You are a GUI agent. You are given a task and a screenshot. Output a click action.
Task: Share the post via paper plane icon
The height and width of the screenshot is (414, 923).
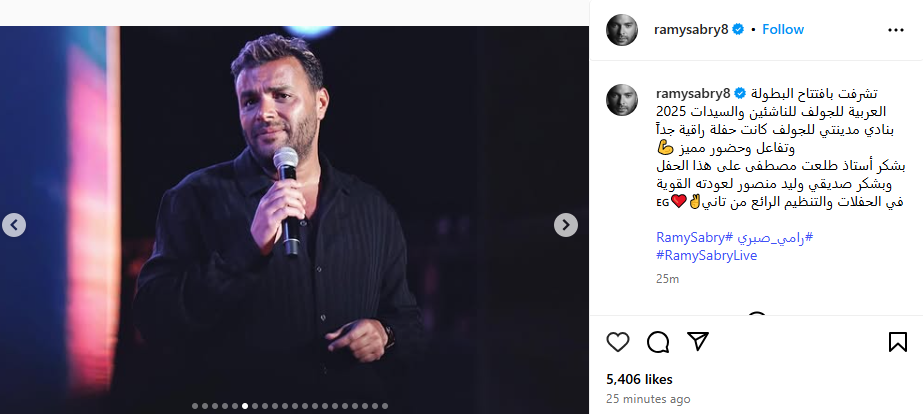(698, 341)
